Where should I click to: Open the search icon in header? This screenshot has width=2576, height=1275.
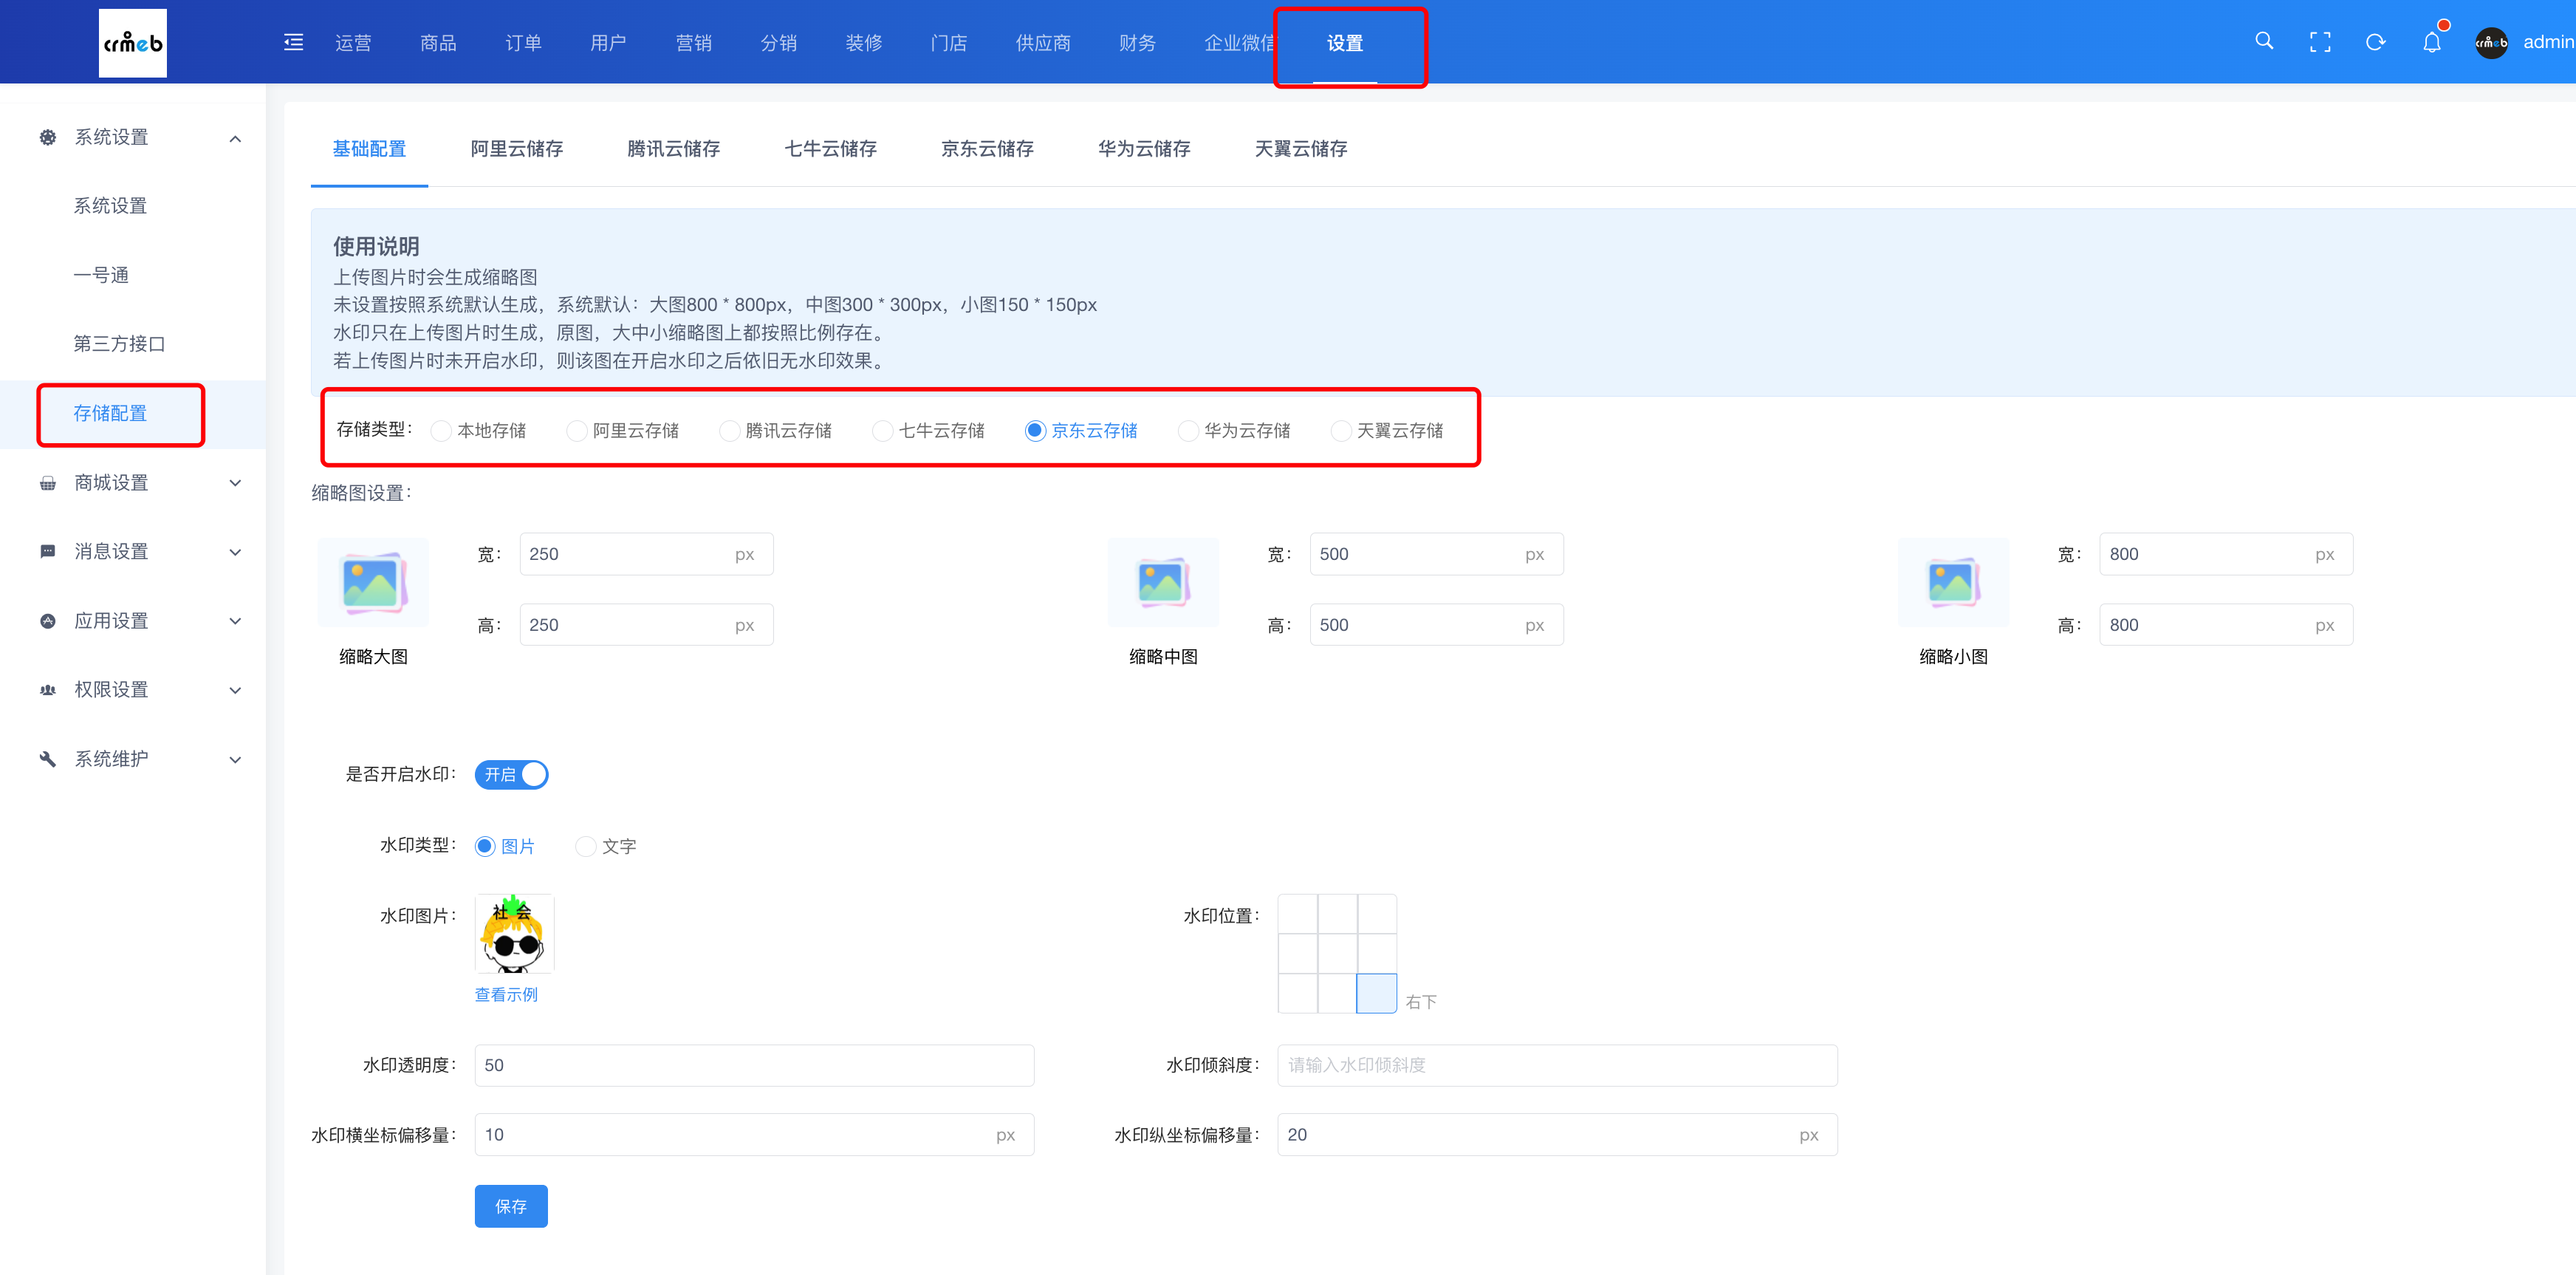[x=2264, y=41]
